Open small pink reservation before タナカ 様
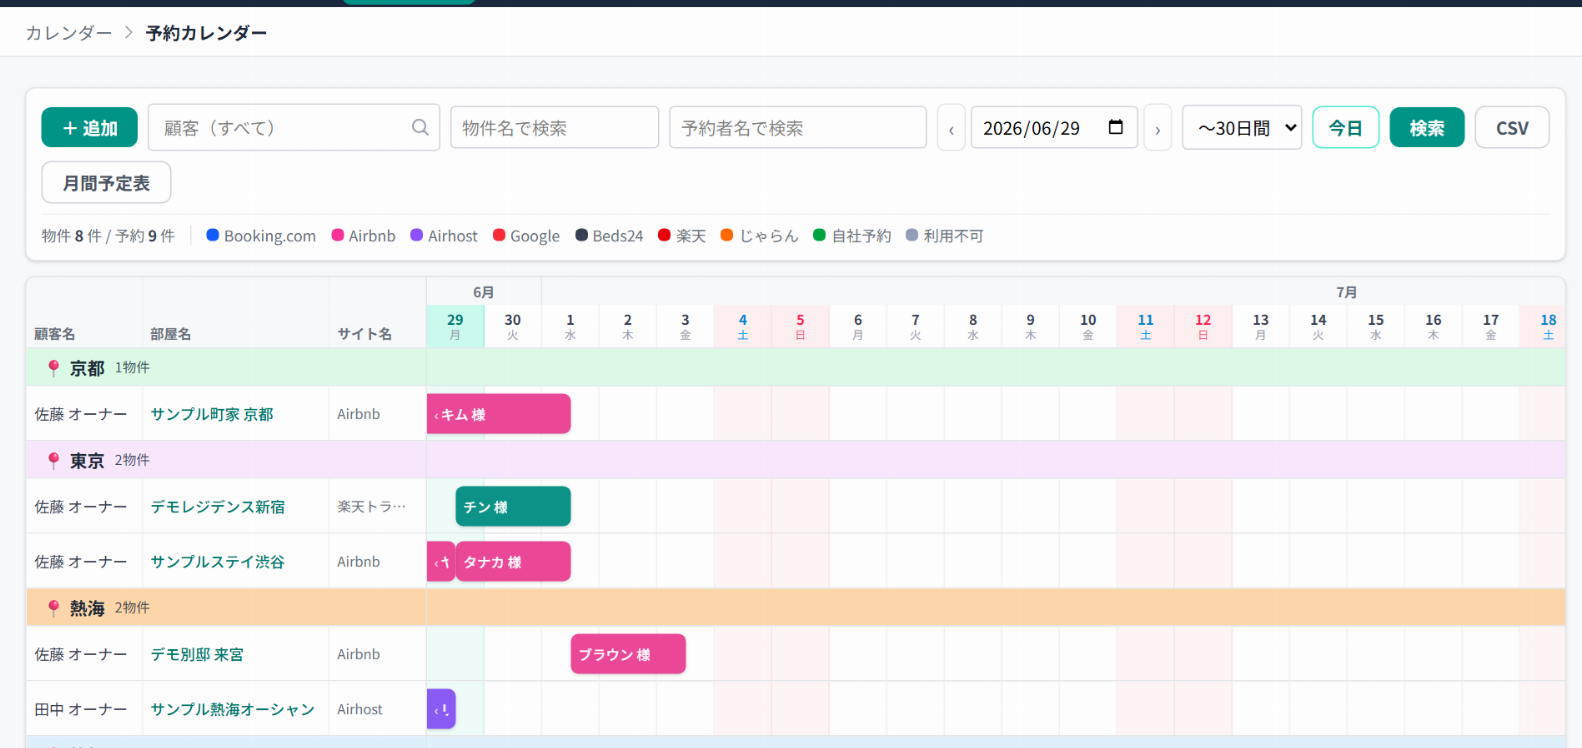 [441, 562]
